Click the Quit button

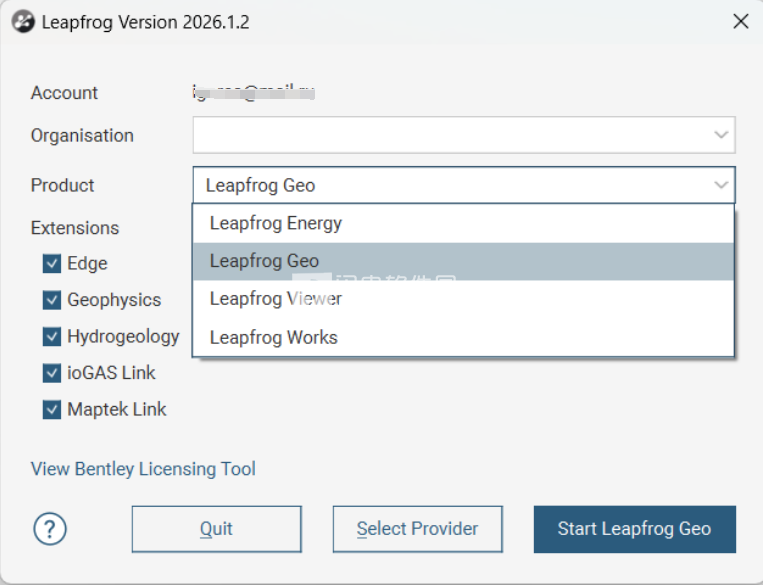click(217, 529)
